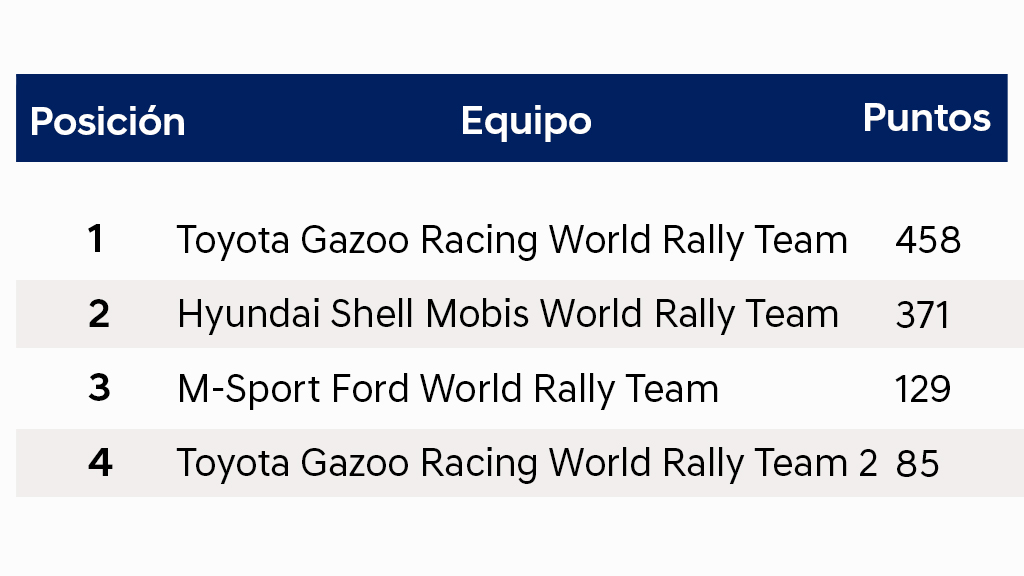Click the 85 points value
This screenshot has width=1024, height=576.
[917, 464]
